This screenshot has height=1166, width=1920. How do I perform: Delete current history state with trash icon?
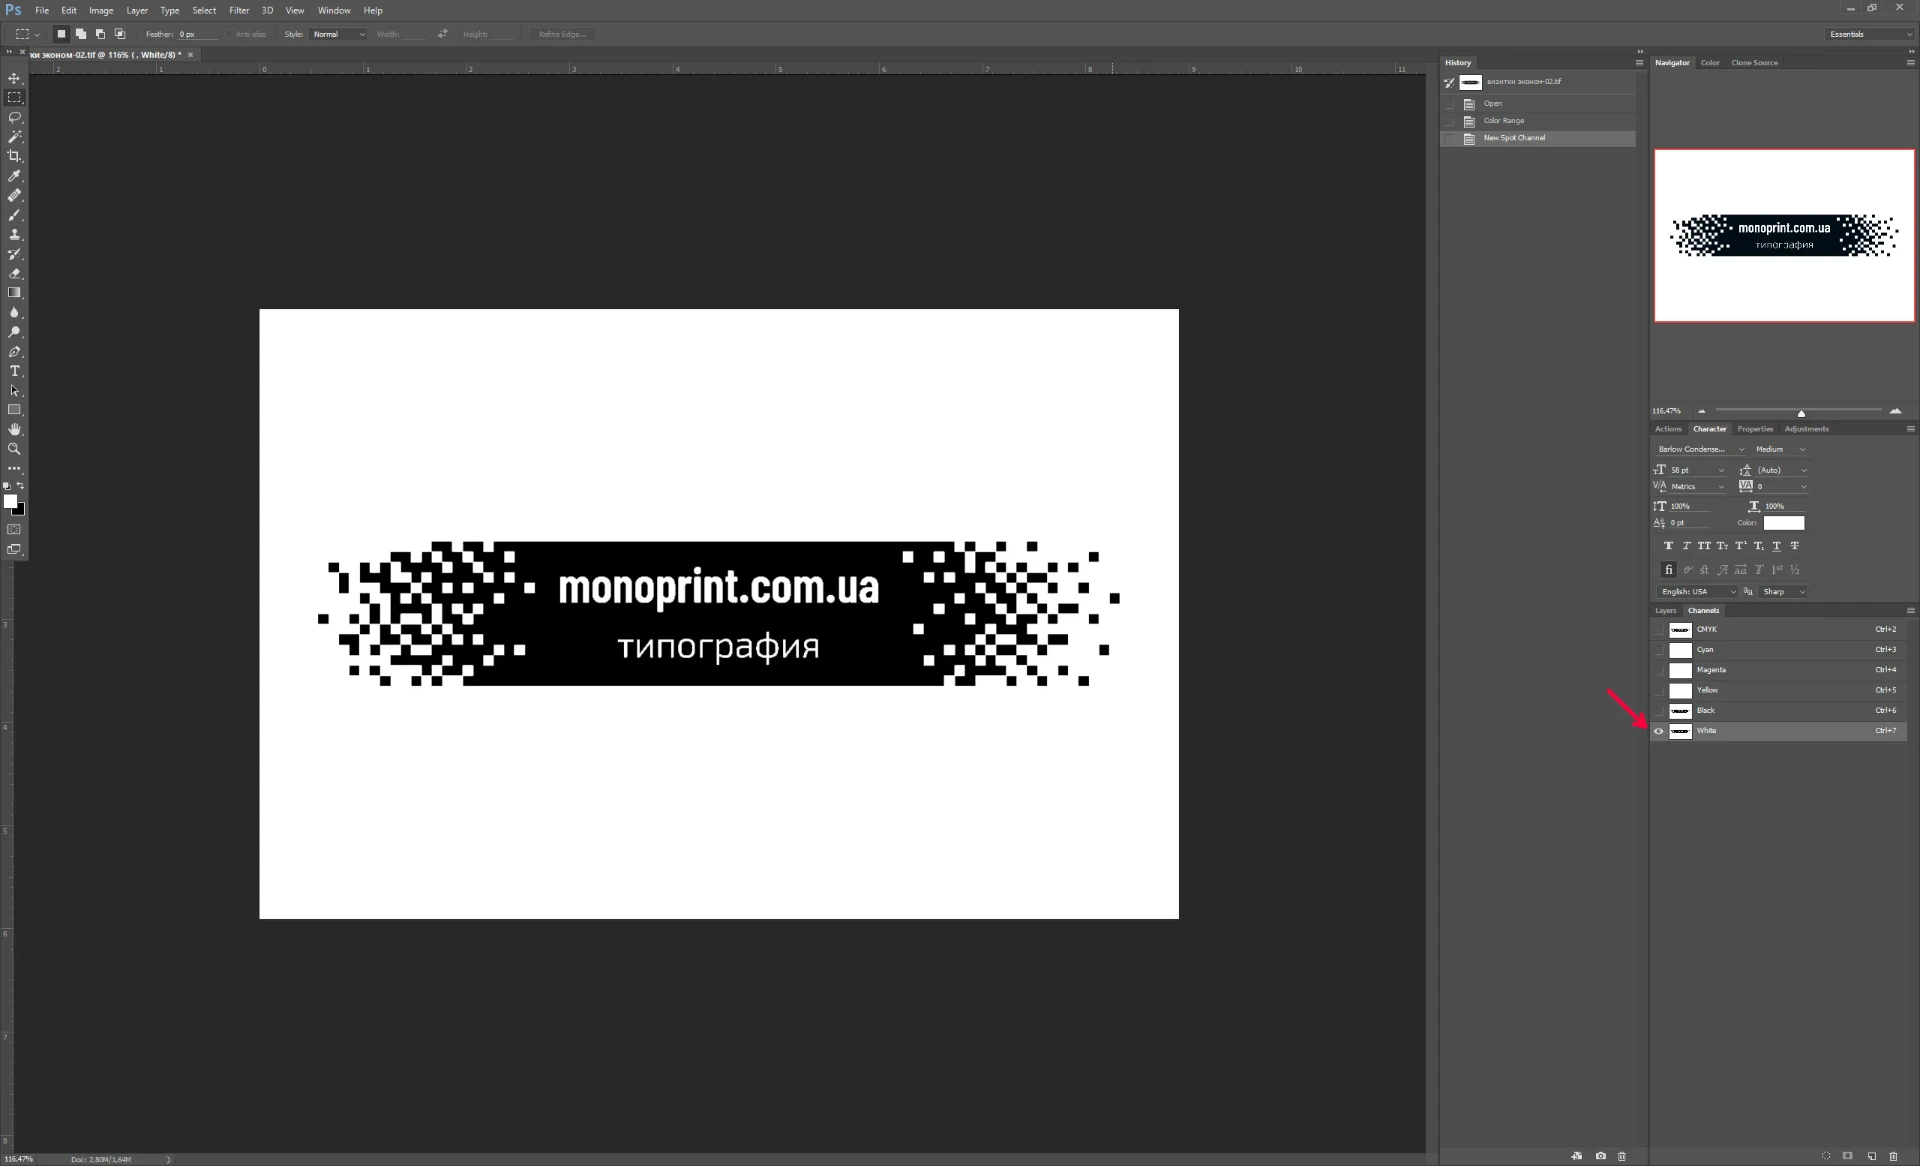pos(1622,1156)
